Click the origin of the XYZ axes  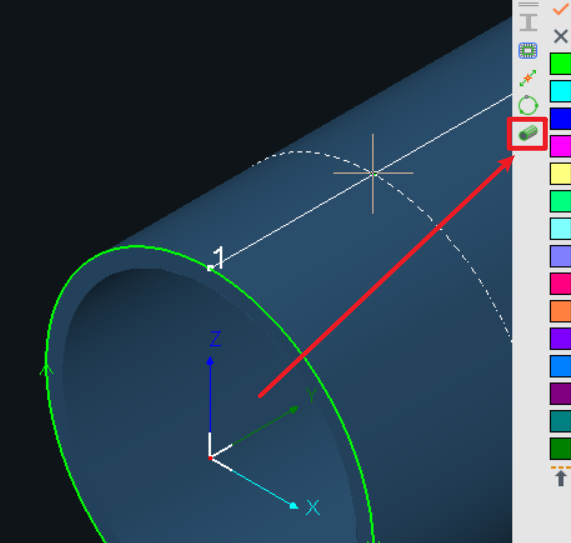click(210, 458)
